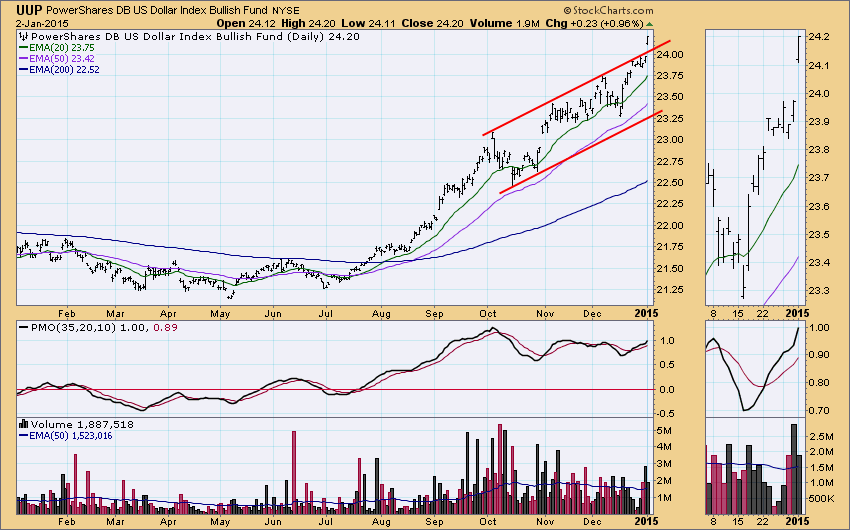Viewport: 850px width, 530px height.
Task: Click the red 0.89 PMO signal value
Action: click(x=165, y=327)
